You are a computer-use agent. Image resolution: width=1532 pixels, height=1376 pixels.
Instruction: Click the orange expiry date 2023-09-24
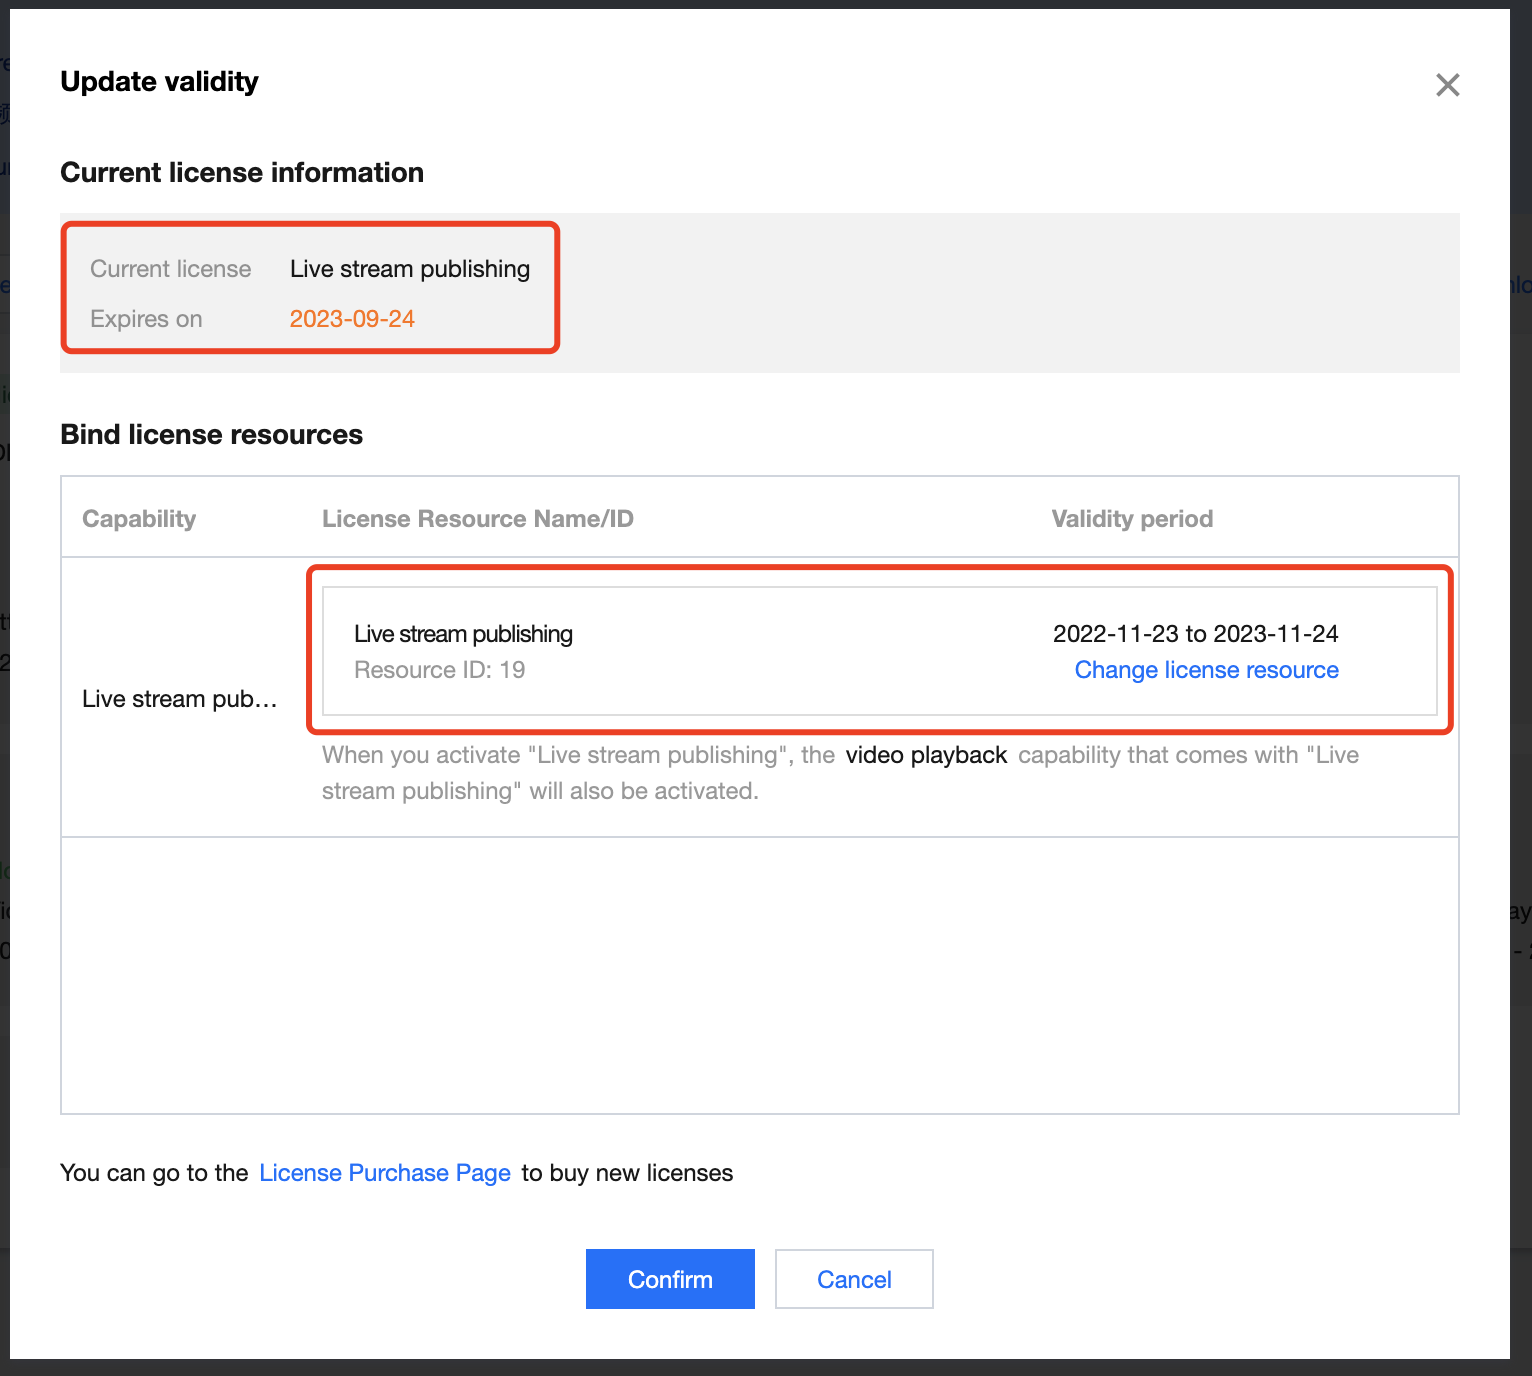(x=352, y=319)
